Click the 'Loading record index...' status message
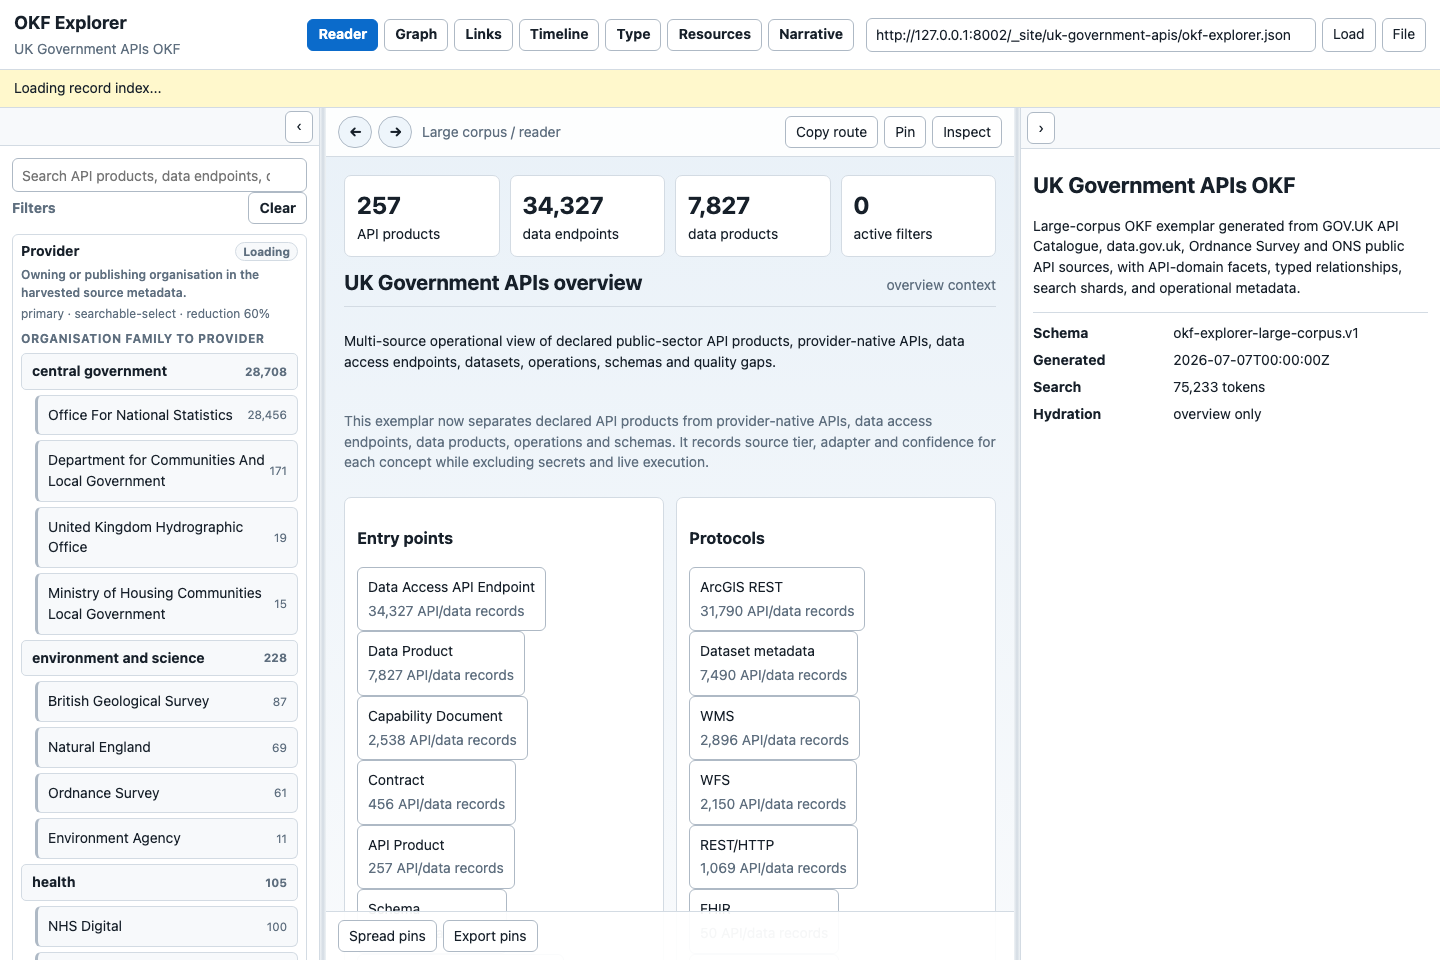 tap(88, 88)
